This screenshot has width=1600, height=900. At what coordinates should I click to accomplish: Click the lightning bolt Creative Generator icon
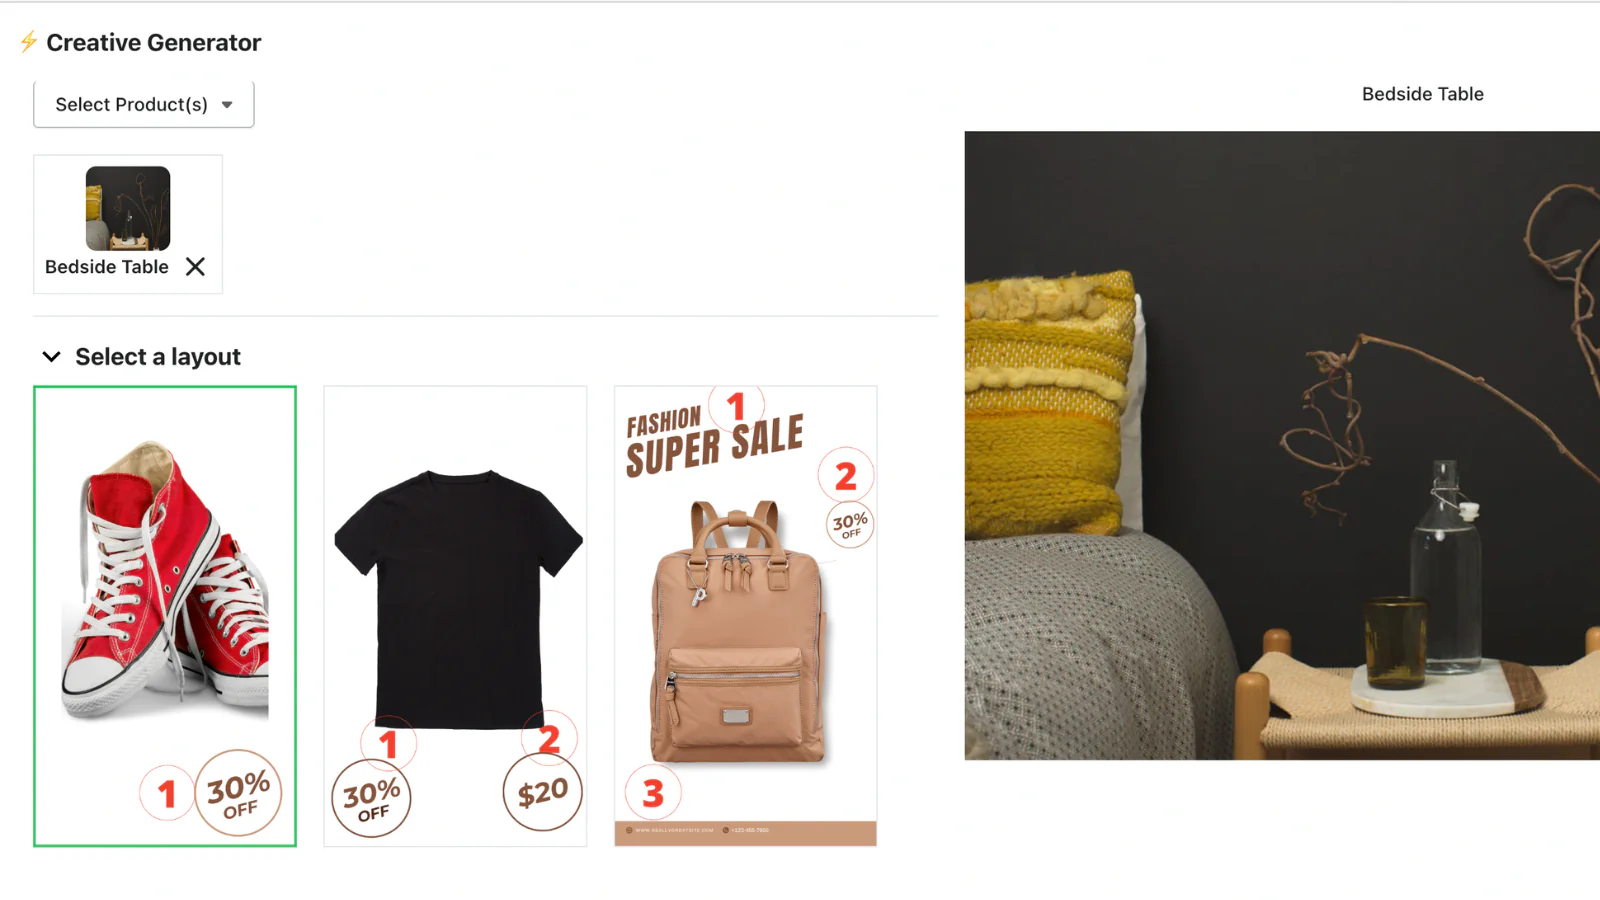coord(28,42)
